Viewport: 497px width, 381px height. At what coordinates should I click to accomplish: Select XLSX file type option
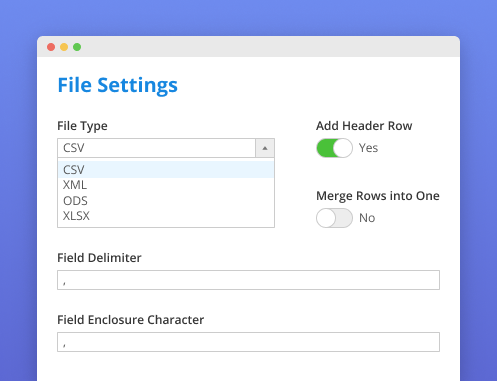(x=166, y=216)
